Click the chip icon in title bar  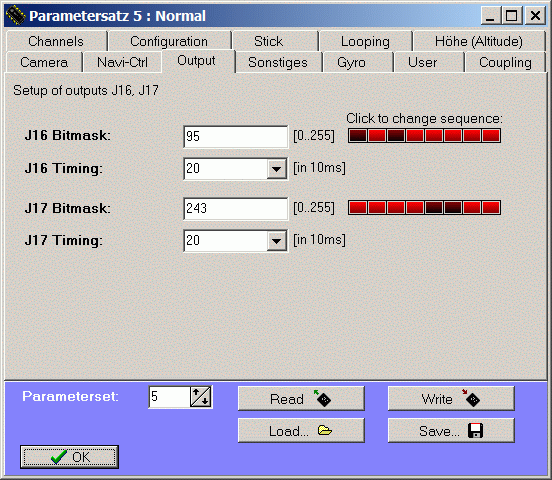pos(16,15)
